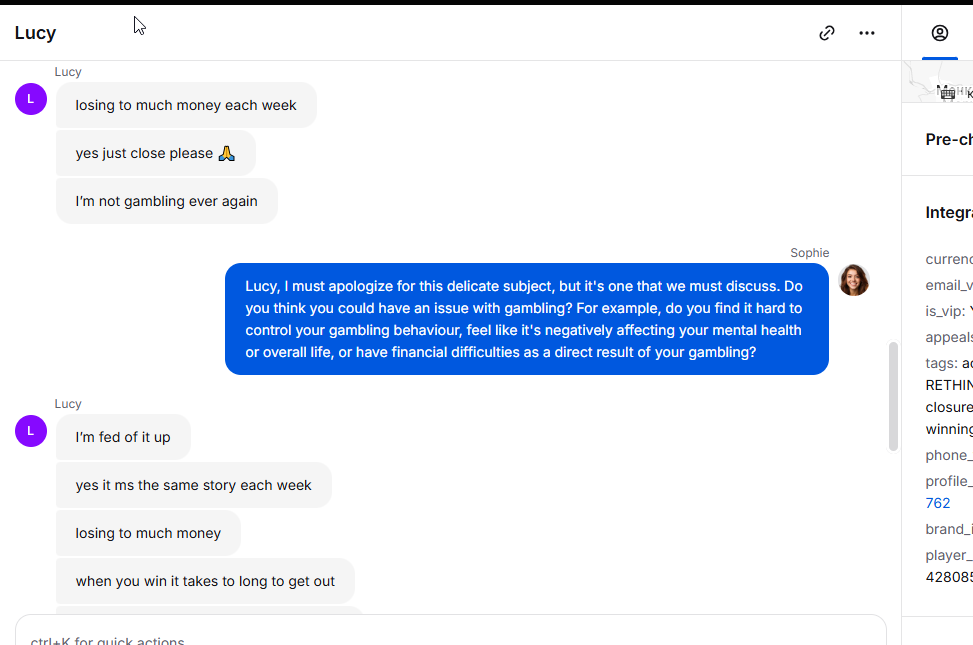This screenshot has width=973, height=645.
Task: Switch to the customer profile details tab
Action: [x=939, y=33]
